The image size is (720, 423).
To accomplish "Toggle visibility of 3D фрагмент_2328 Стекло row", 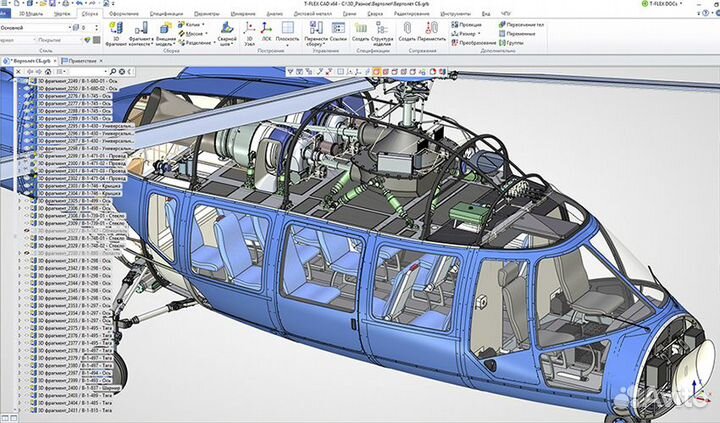I will click(27, 238).
